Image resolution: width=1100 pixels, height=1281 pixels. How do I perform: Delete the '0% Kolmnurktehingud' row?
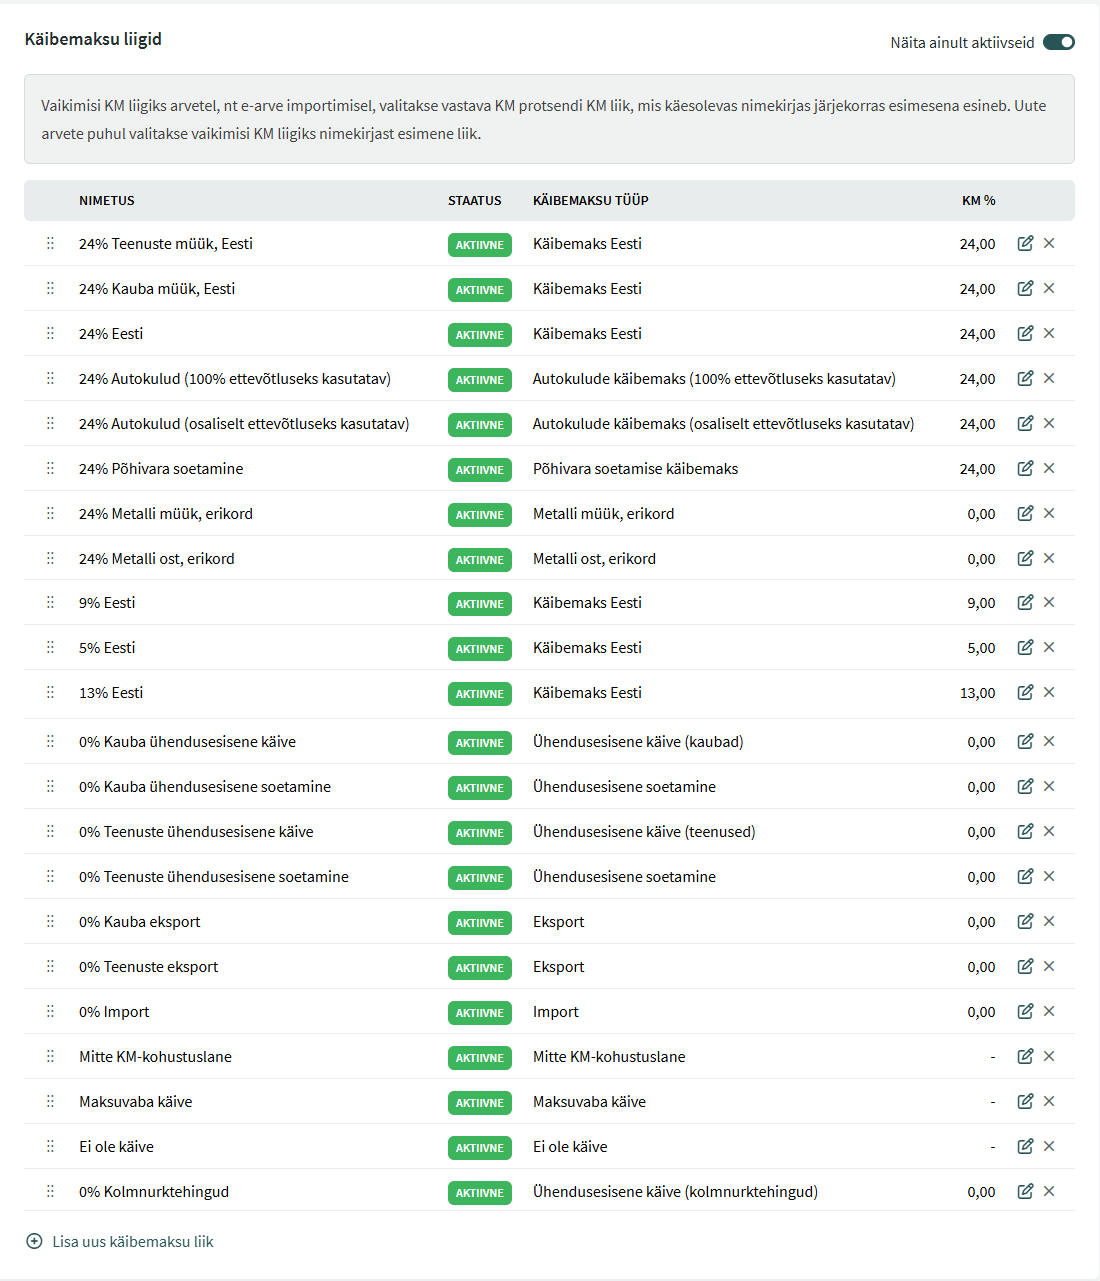tap(1049, 1192)
